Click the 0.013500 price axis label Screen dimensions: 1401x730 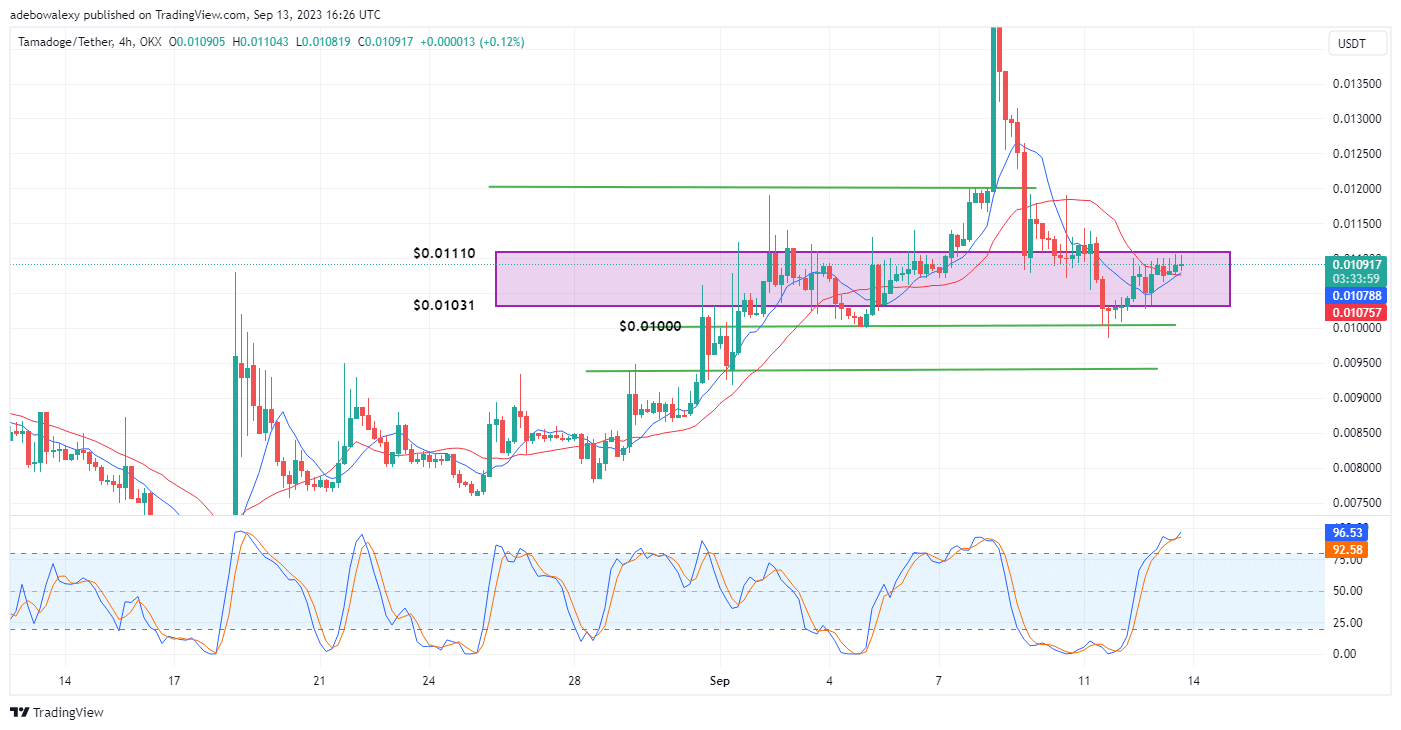pyautogui.click(x=1358, y=84)
